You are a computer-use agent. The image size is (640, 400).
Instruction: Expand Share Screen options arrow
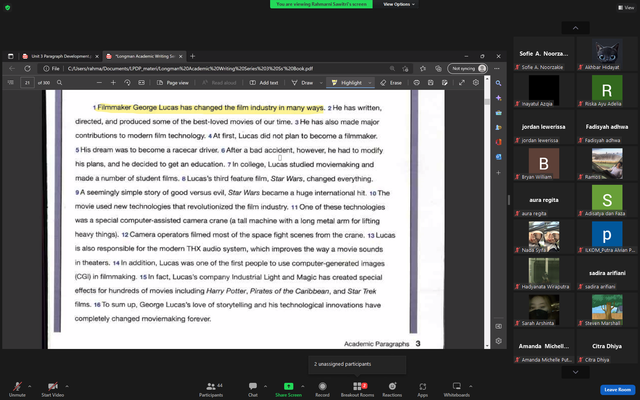pos(302,386)
